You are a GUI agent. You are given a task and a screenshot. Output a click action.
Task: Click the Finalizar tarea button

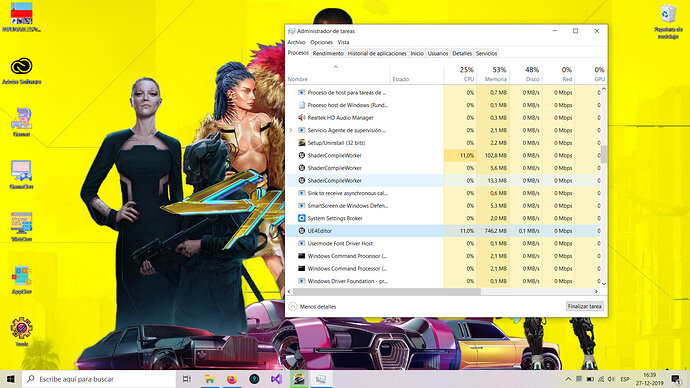584,306
